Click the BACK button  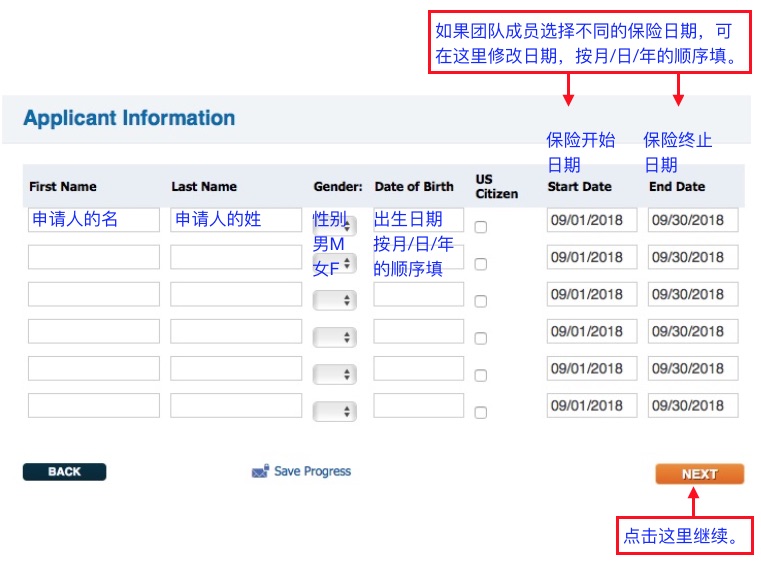[64, 472]
